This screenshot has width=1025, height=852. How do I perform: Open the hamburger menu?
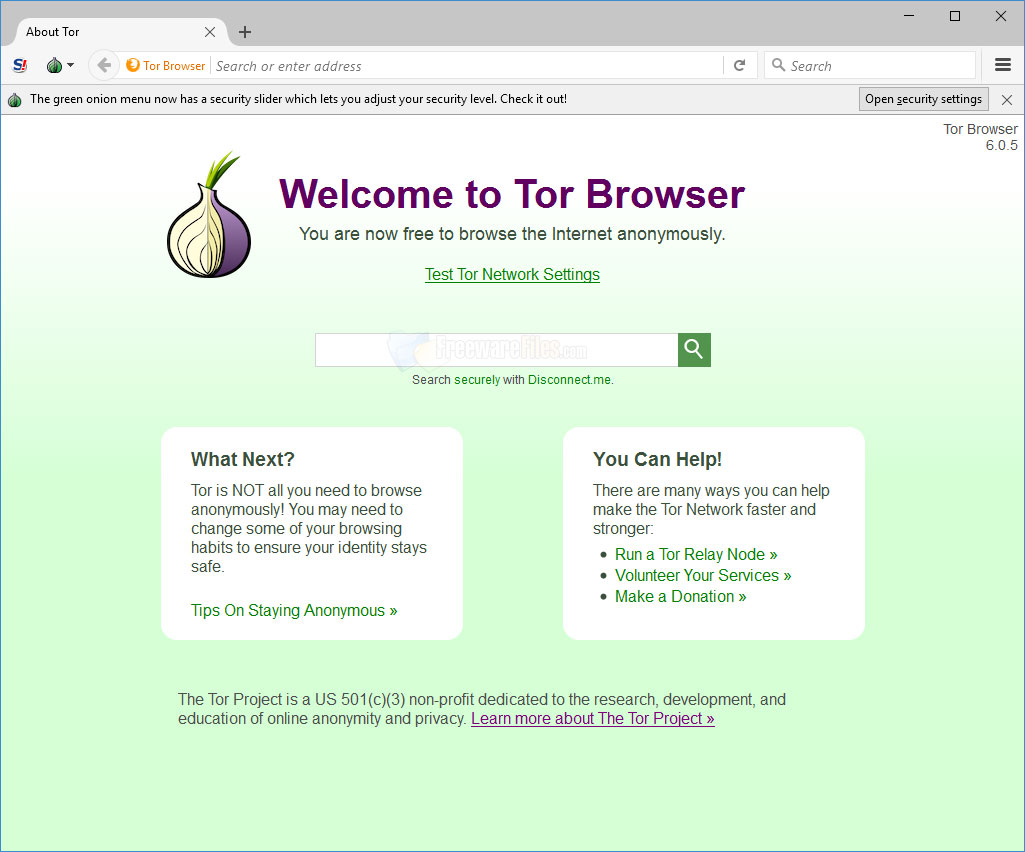point(1003,65)
